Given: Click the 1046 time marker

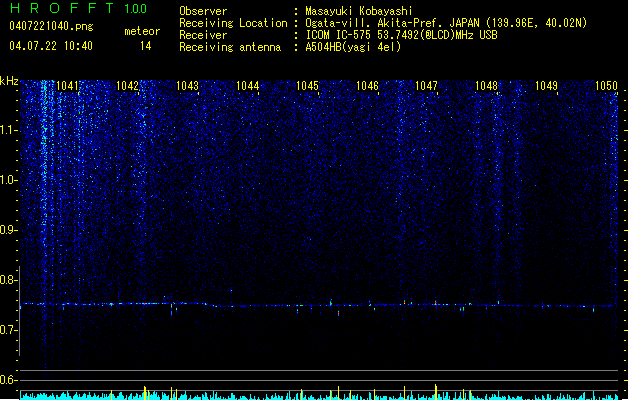Looking at the screenshot, I should [367, 86].
